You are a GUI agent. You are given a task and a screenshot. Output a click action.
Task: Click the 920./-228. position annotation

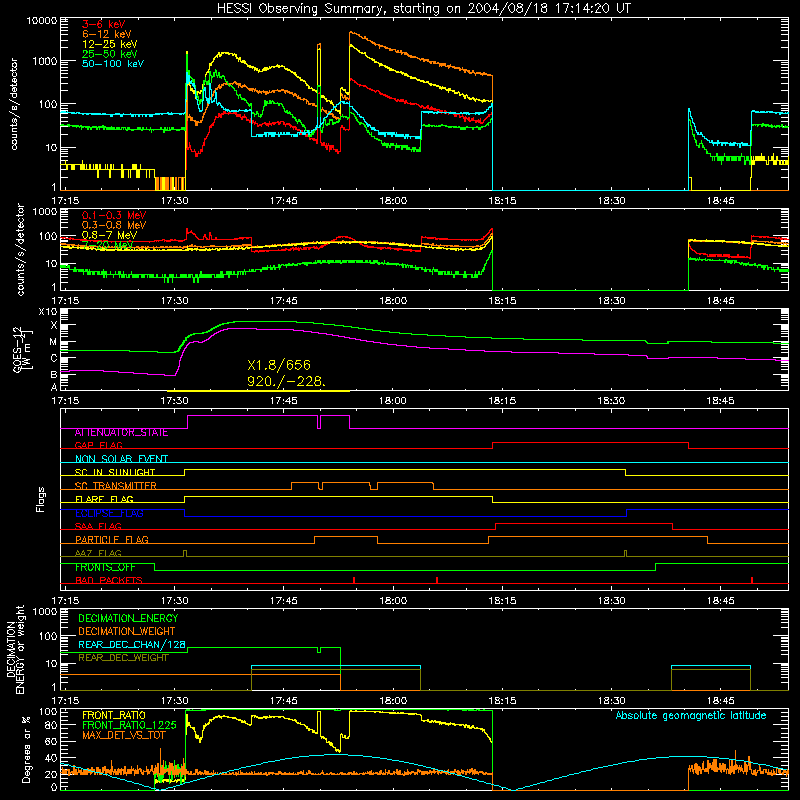(286, 381)
